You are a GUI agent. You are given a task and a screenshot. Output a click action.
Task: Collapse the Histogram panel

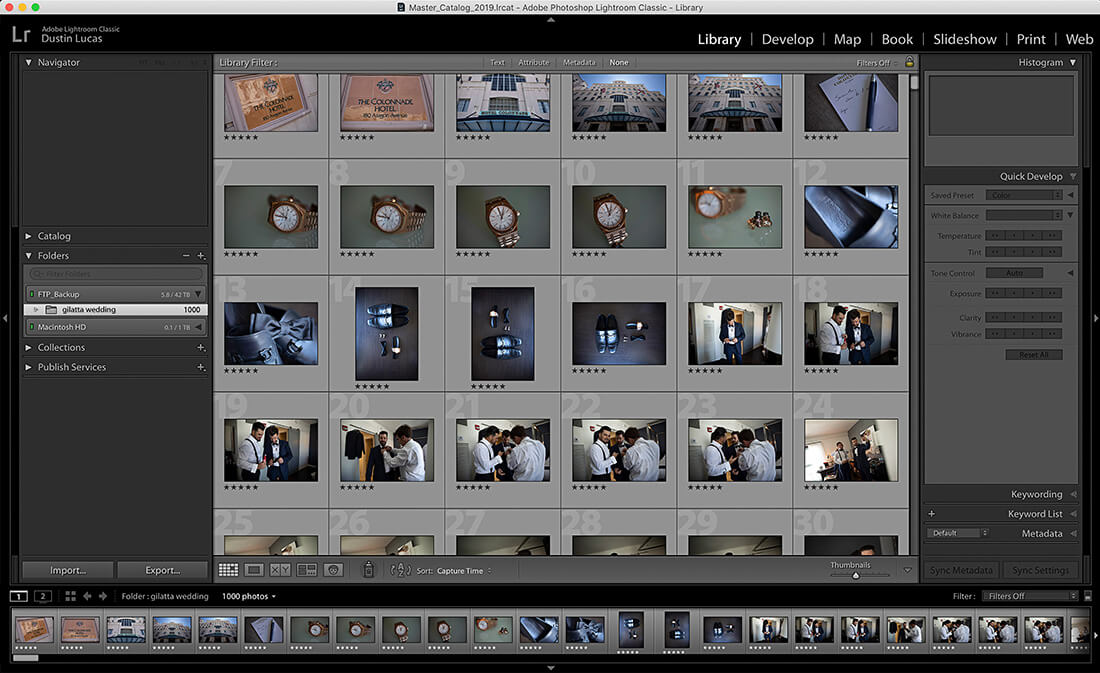point(1073,62)
